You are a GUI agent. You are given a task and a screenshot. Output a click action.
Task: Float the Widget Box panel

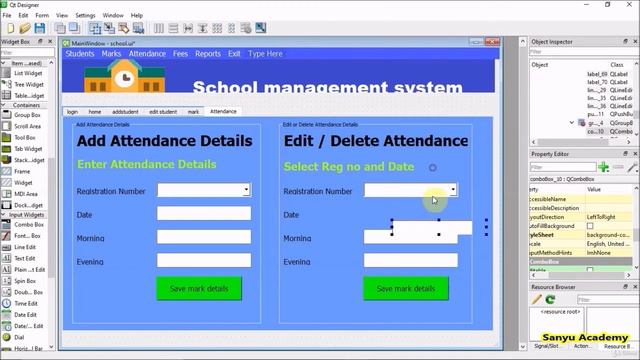point(40,41)
